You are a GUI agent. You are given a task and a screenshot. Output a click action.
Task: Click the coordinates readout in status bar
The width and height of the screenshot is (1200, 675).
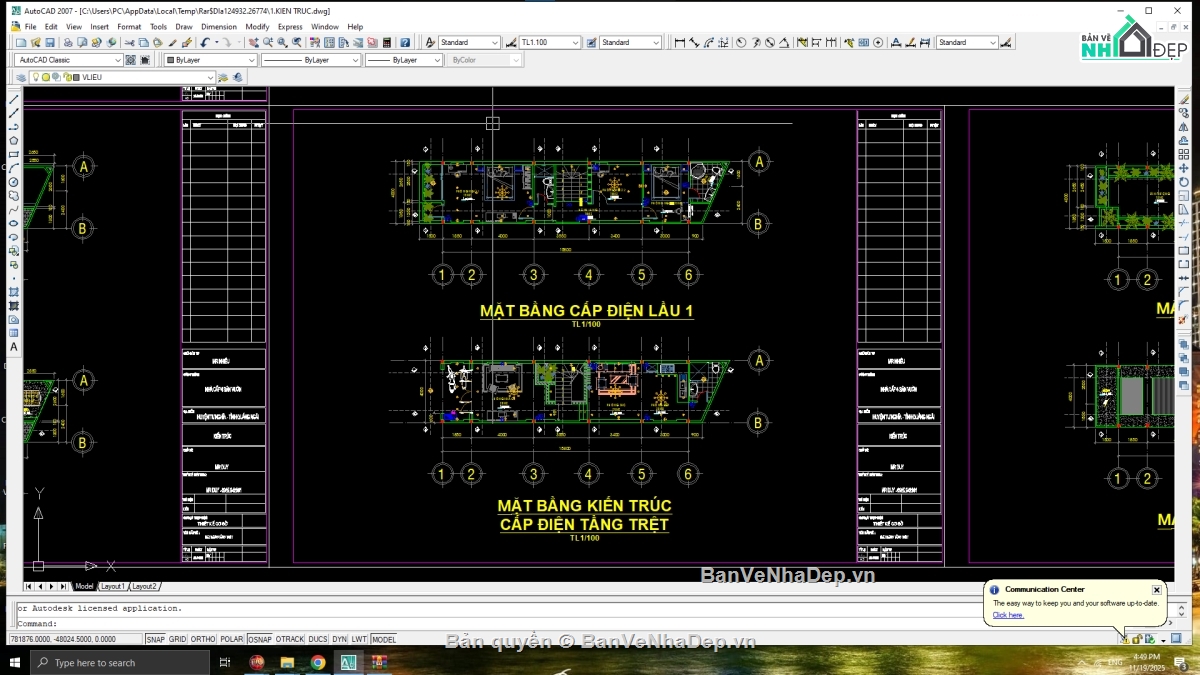[75, 639]
